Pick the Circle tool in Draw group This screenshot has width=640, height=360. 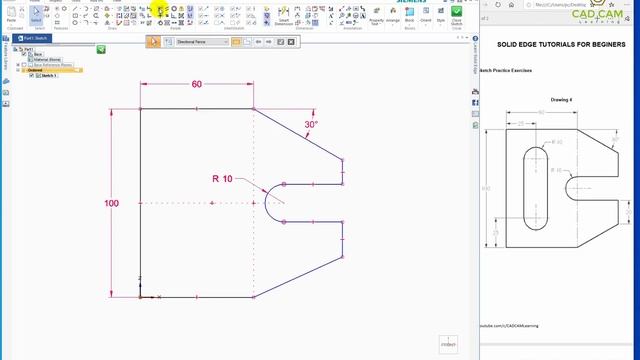[x=75, y=23]
